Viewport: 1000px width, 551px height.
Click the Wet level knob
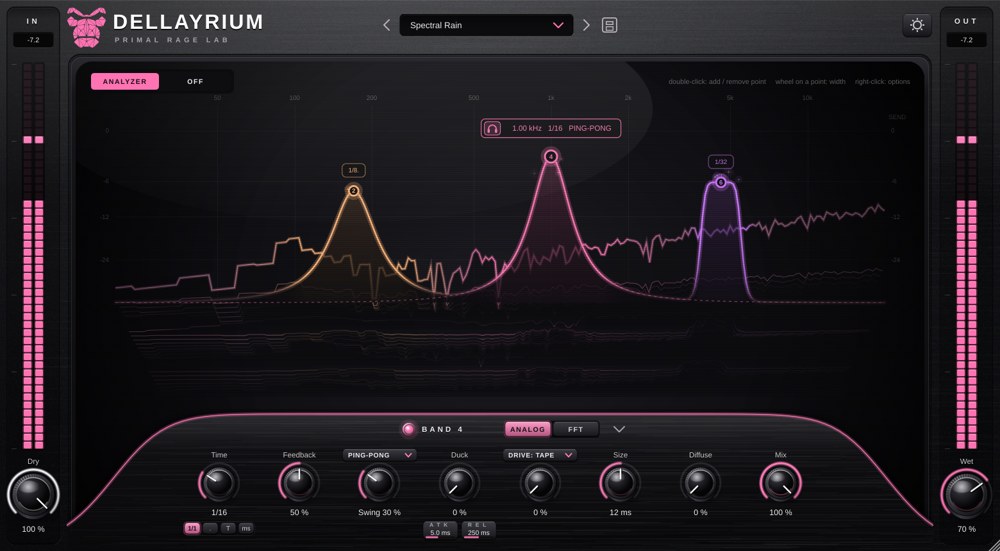(966, 495)
